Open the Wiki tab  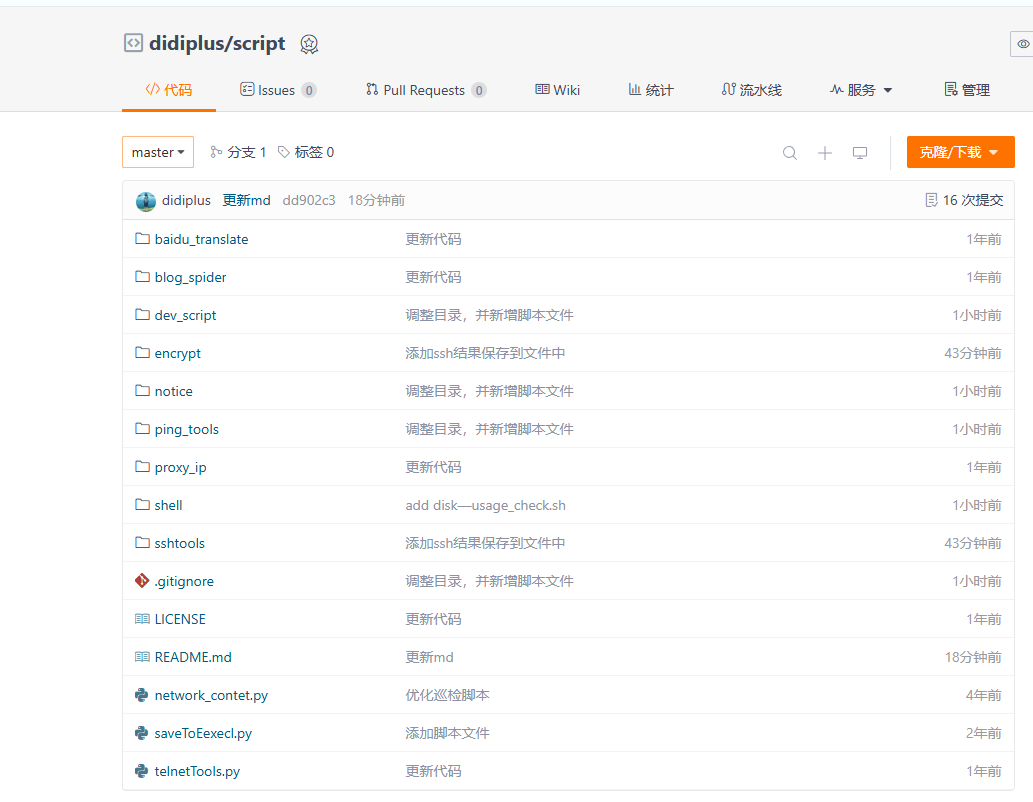(557, 90)
